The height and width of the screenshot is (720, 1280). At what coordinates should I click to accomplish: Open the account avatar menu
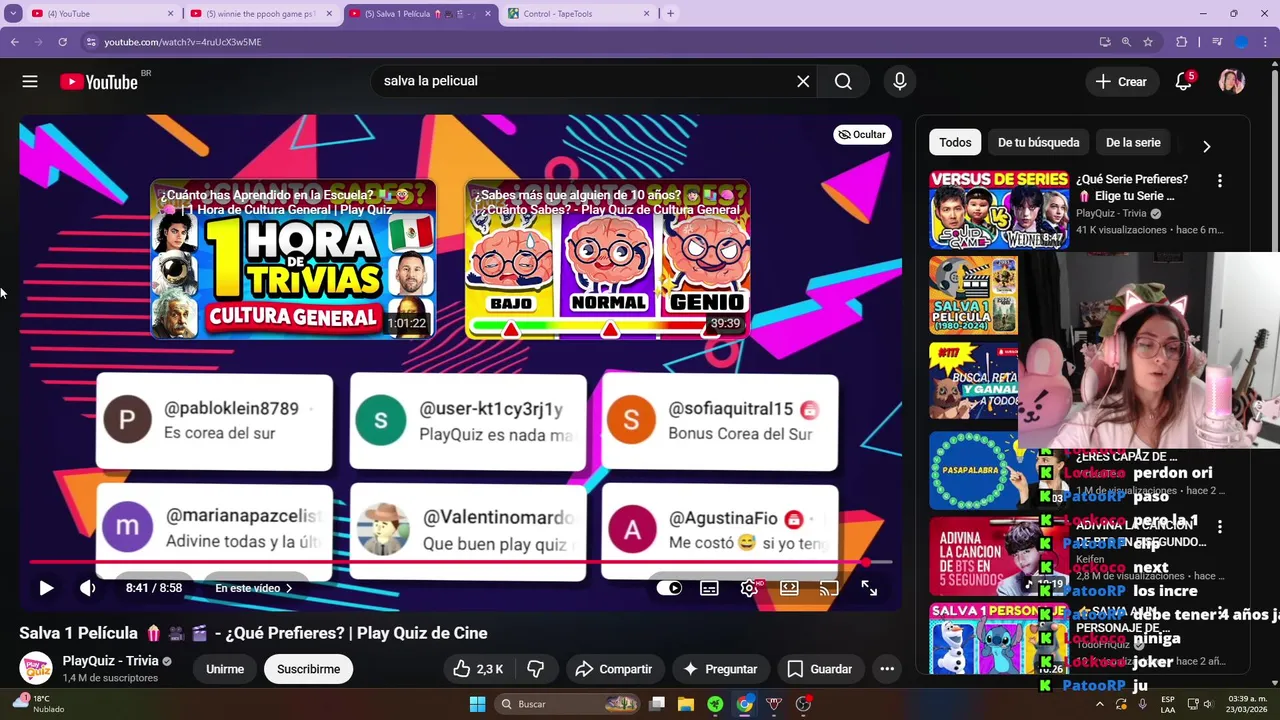(x=1231, y=82)
